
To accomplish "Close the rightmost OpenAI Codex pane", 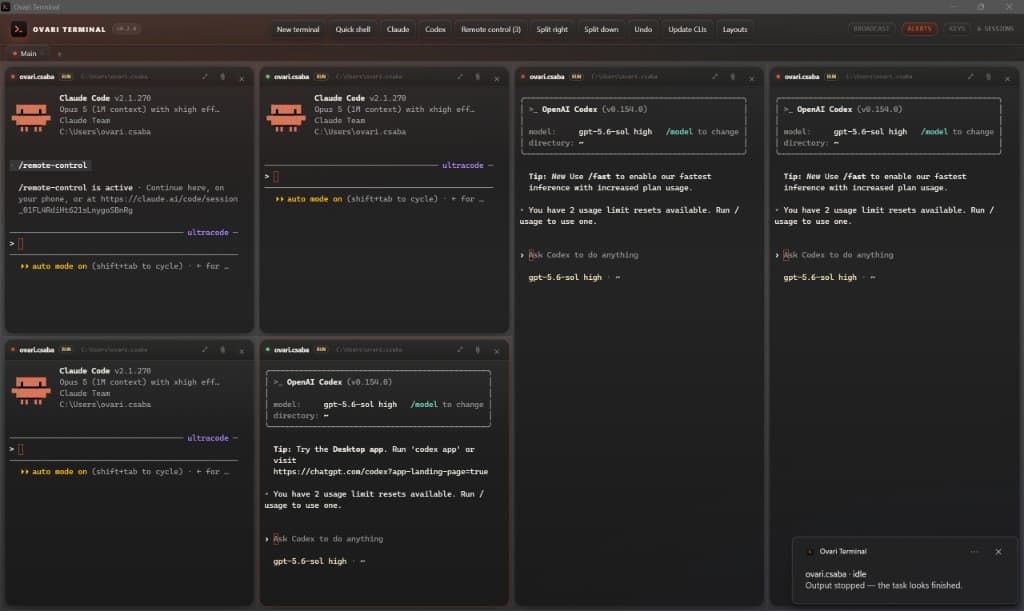I will tap(1007, 78).
